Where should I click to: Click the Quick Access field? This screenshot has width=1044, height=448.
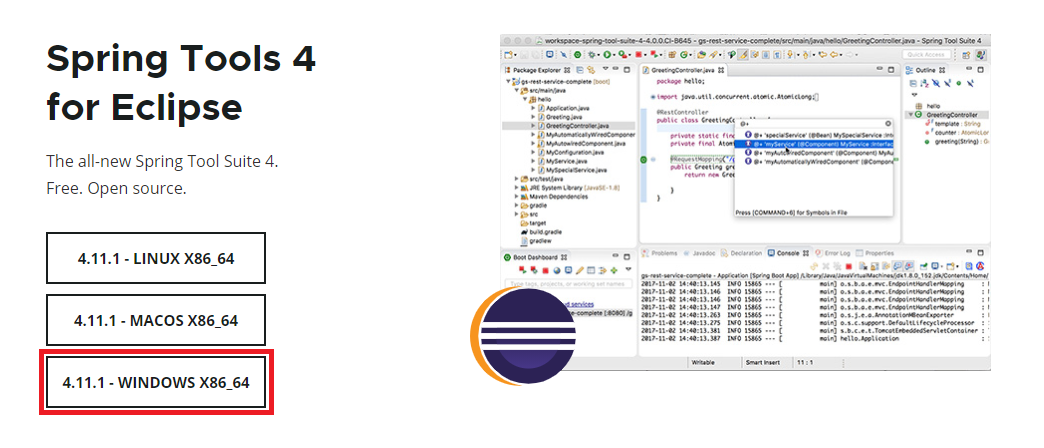[927, 55]
